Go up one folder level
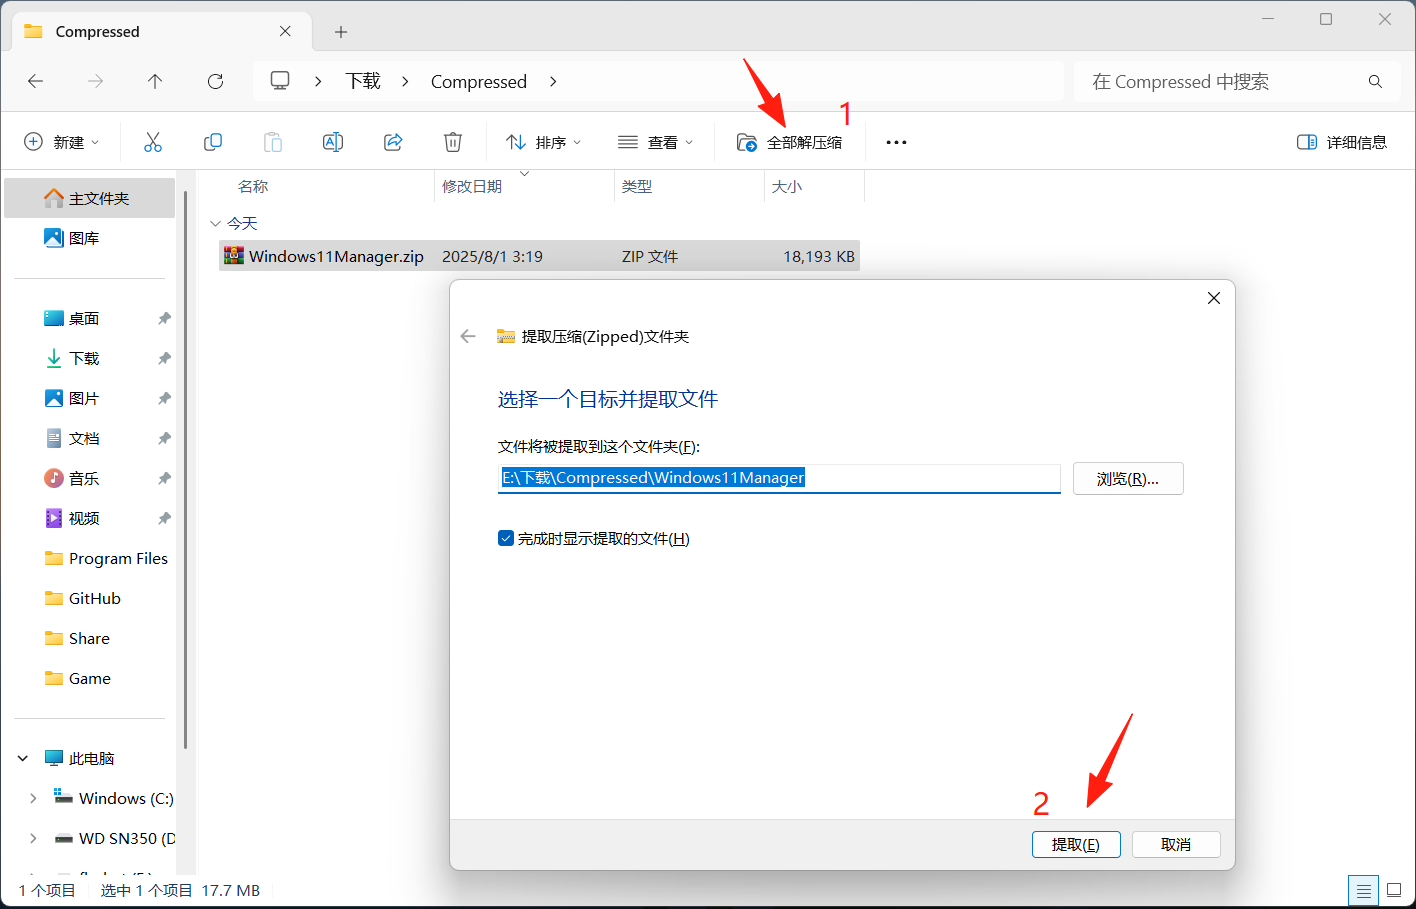Screen dimensions: 1416x909 [x=155, y=81]
